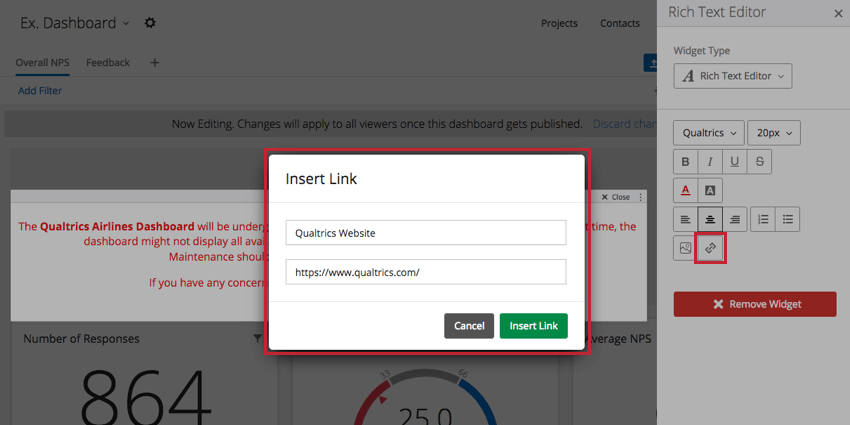
Task: Close the text widget editing bar
Action: [616, 197]
